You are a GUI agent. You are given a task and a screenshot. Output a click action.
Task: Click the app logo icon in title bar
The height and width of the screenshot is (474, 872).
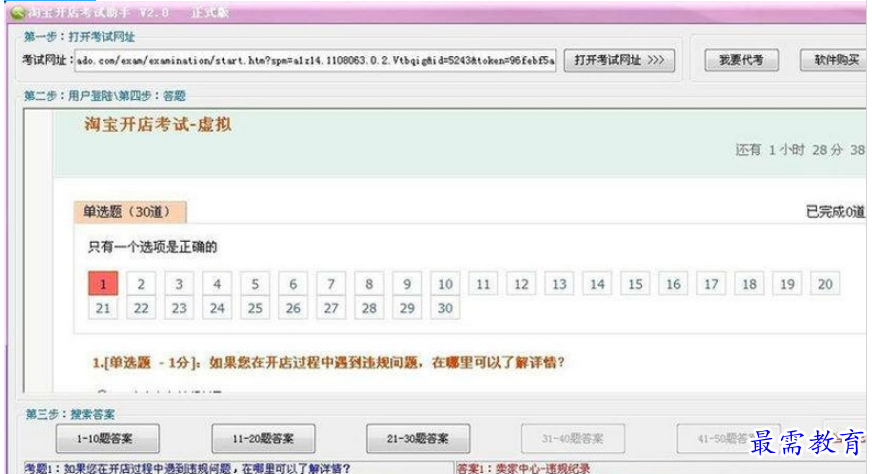[17, 12]
